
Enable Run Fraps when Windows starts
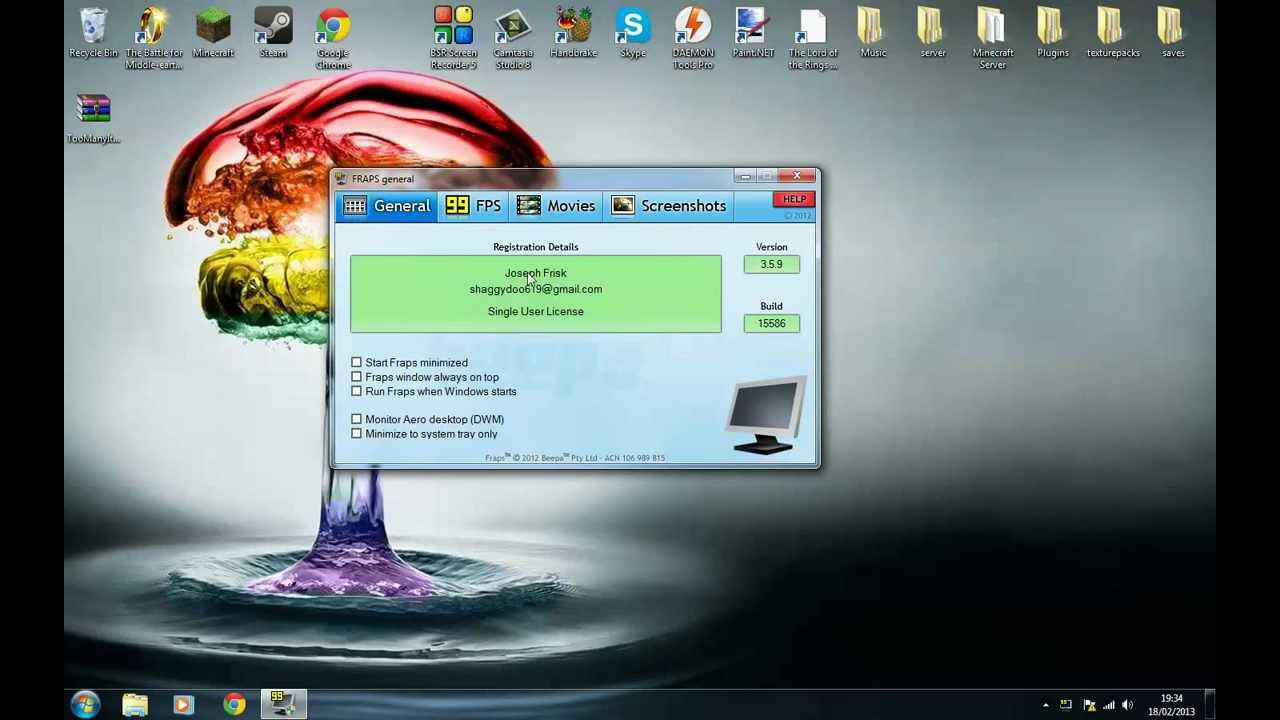coord(356,391)
